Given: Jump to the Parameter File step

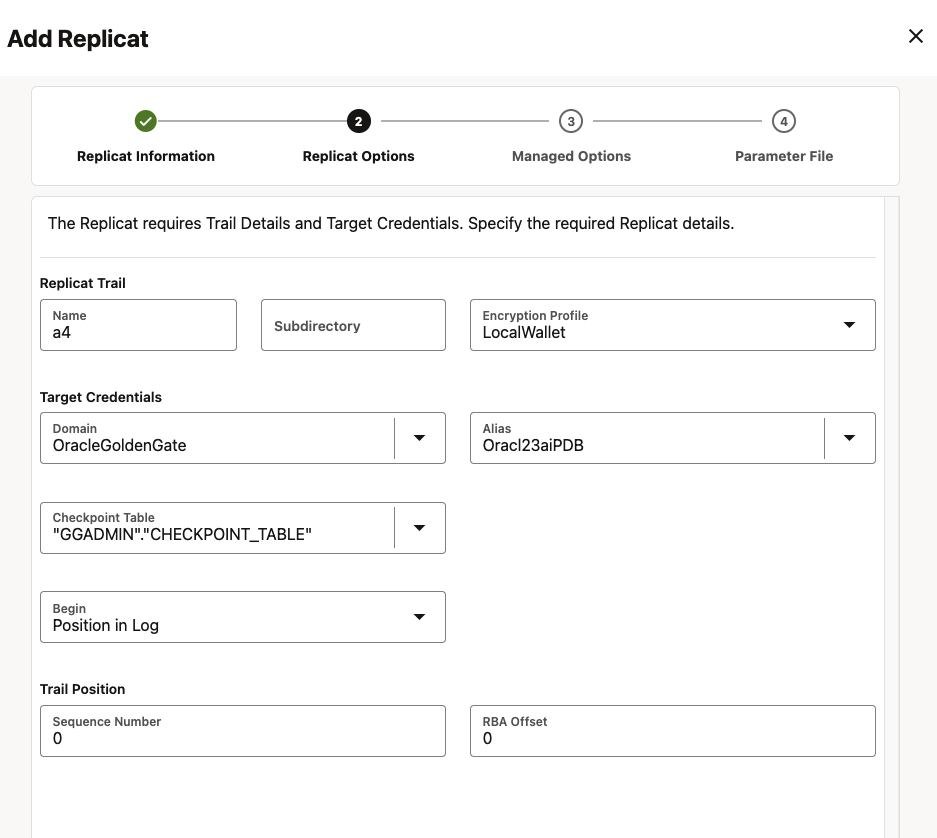Looking at the screenshot, I should click(784, 156).
